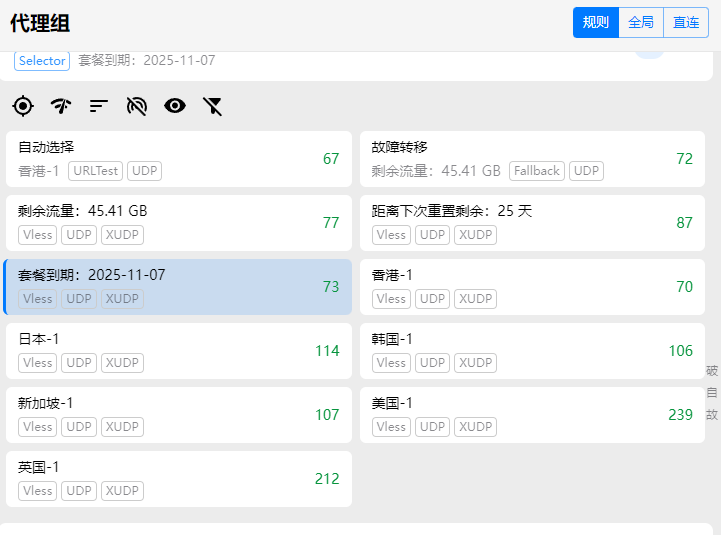Viewport: 721px width, 535px height.
Task: Click latency value 212 on 英国-1
Action: point(327,479)
